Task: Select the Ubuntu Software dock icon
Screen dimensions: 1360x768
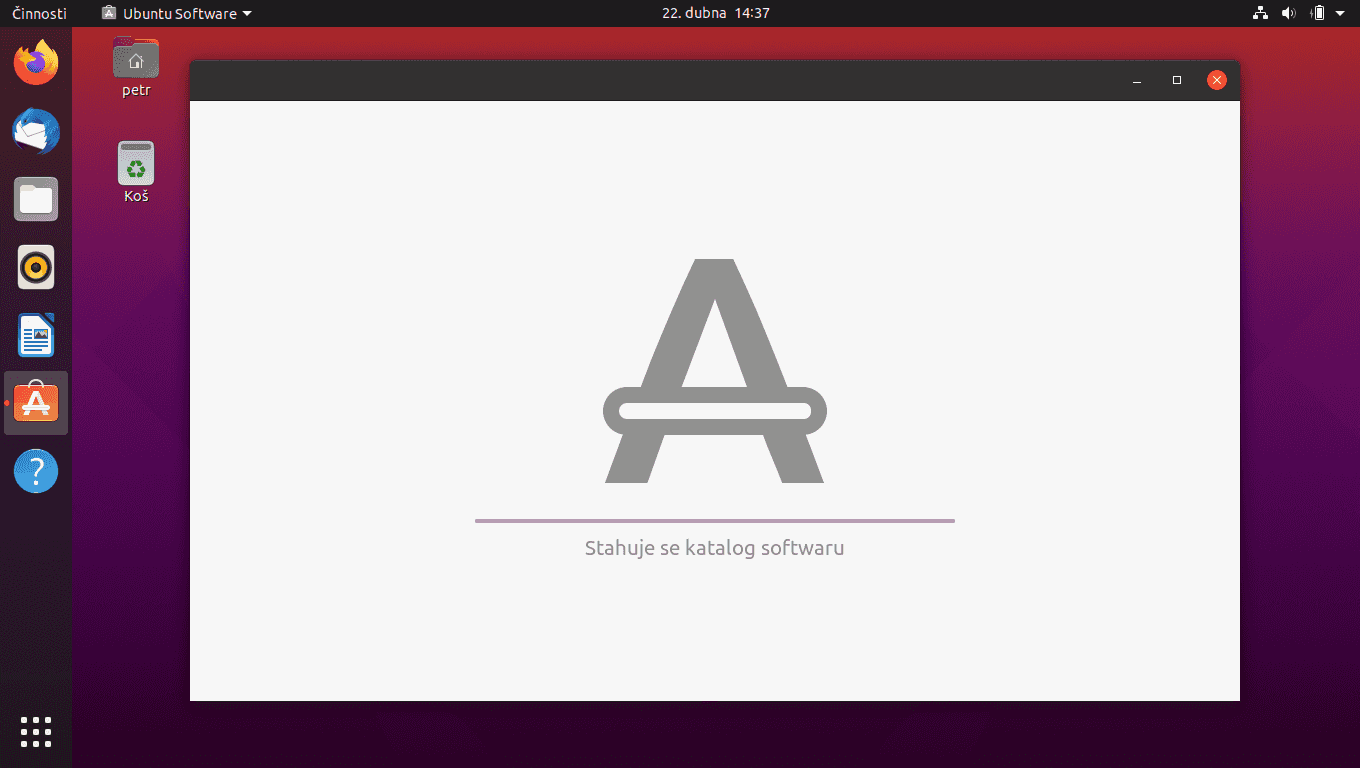Action: (36, 403)
